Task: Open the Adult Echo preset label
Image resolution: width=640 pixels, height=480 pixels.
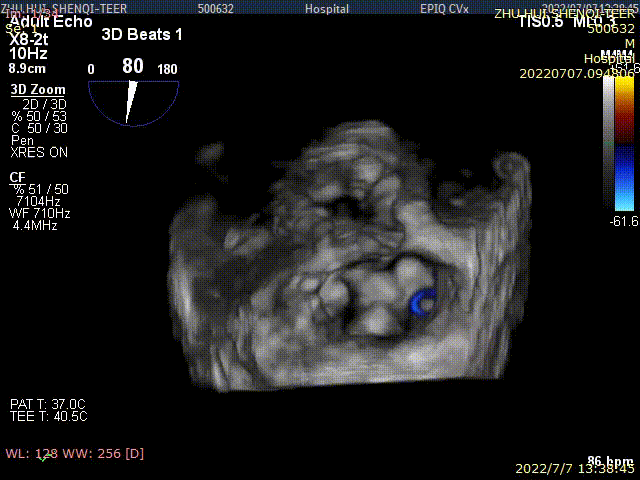Action: pyautogui.click(x=50, y=21)
